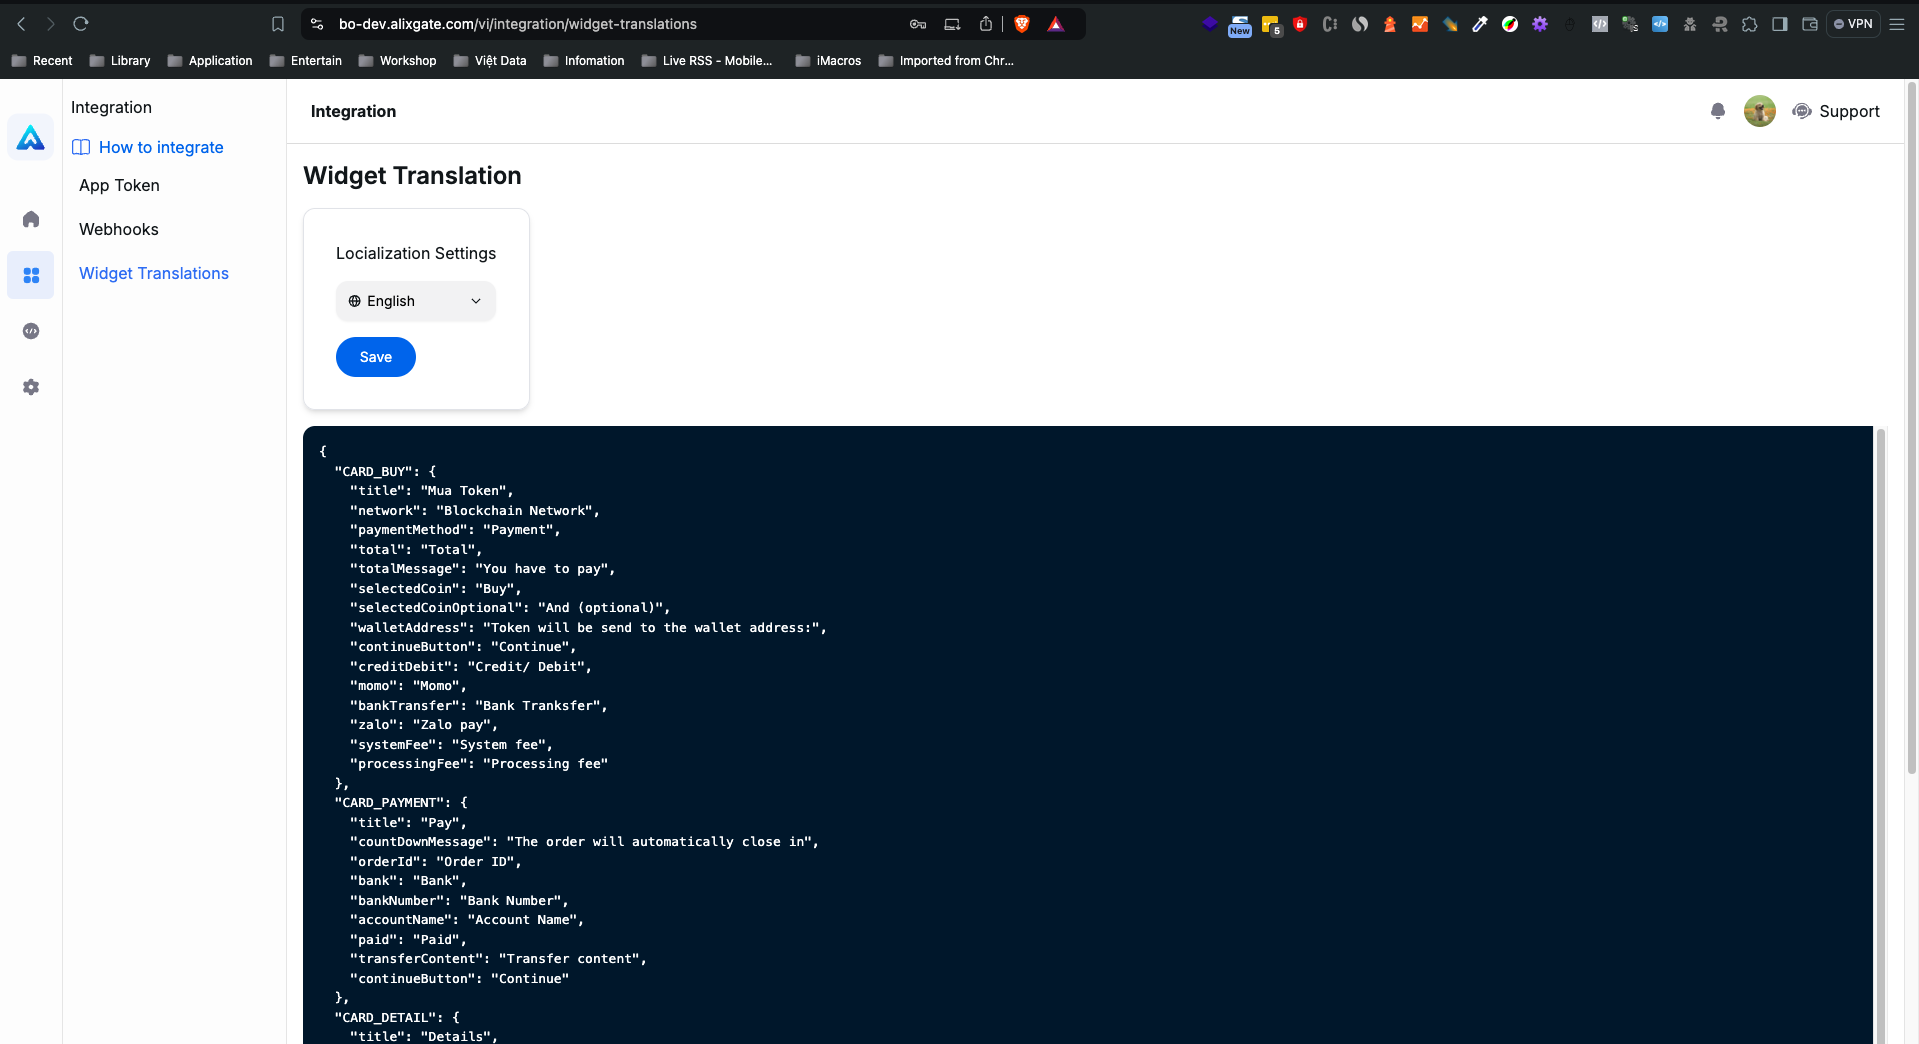Click the Brave Shields icon in the address bar

tap(1021, 23)
